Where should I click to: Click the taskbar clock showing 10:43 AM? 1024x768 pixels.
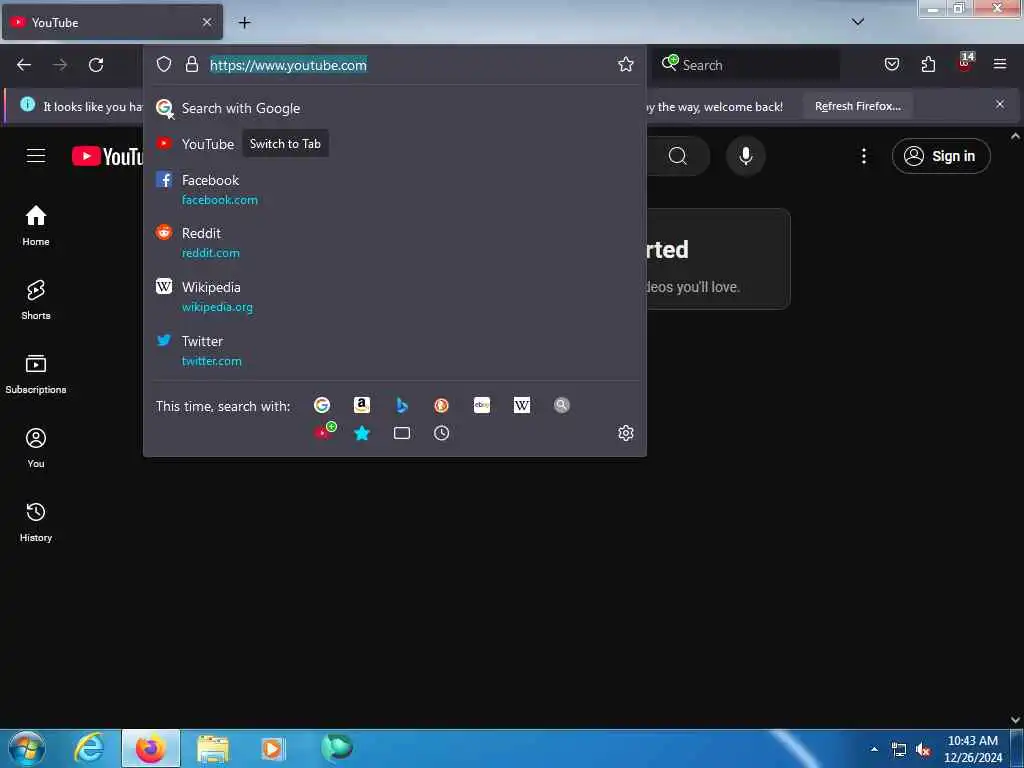(973, 749)
